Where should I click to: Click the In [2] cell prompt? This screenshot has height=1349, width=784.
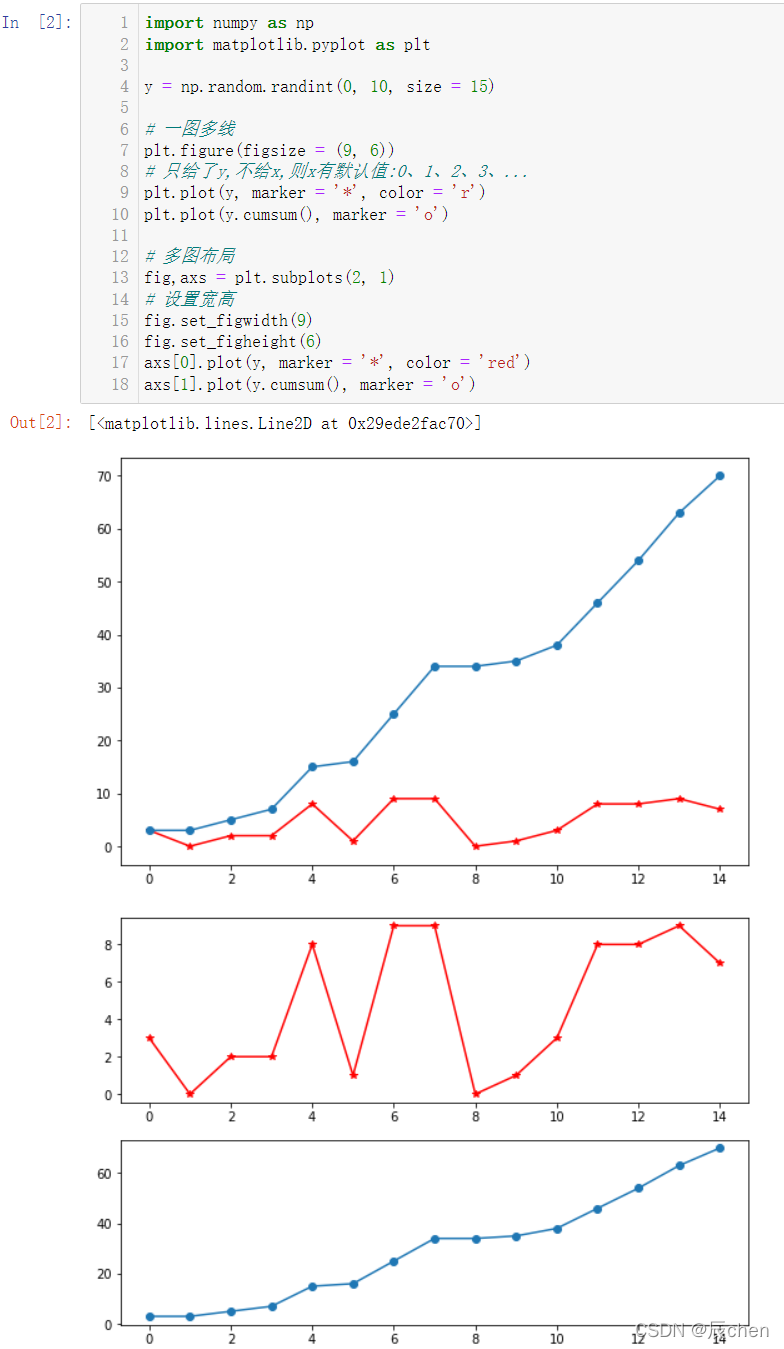(37, 22)
